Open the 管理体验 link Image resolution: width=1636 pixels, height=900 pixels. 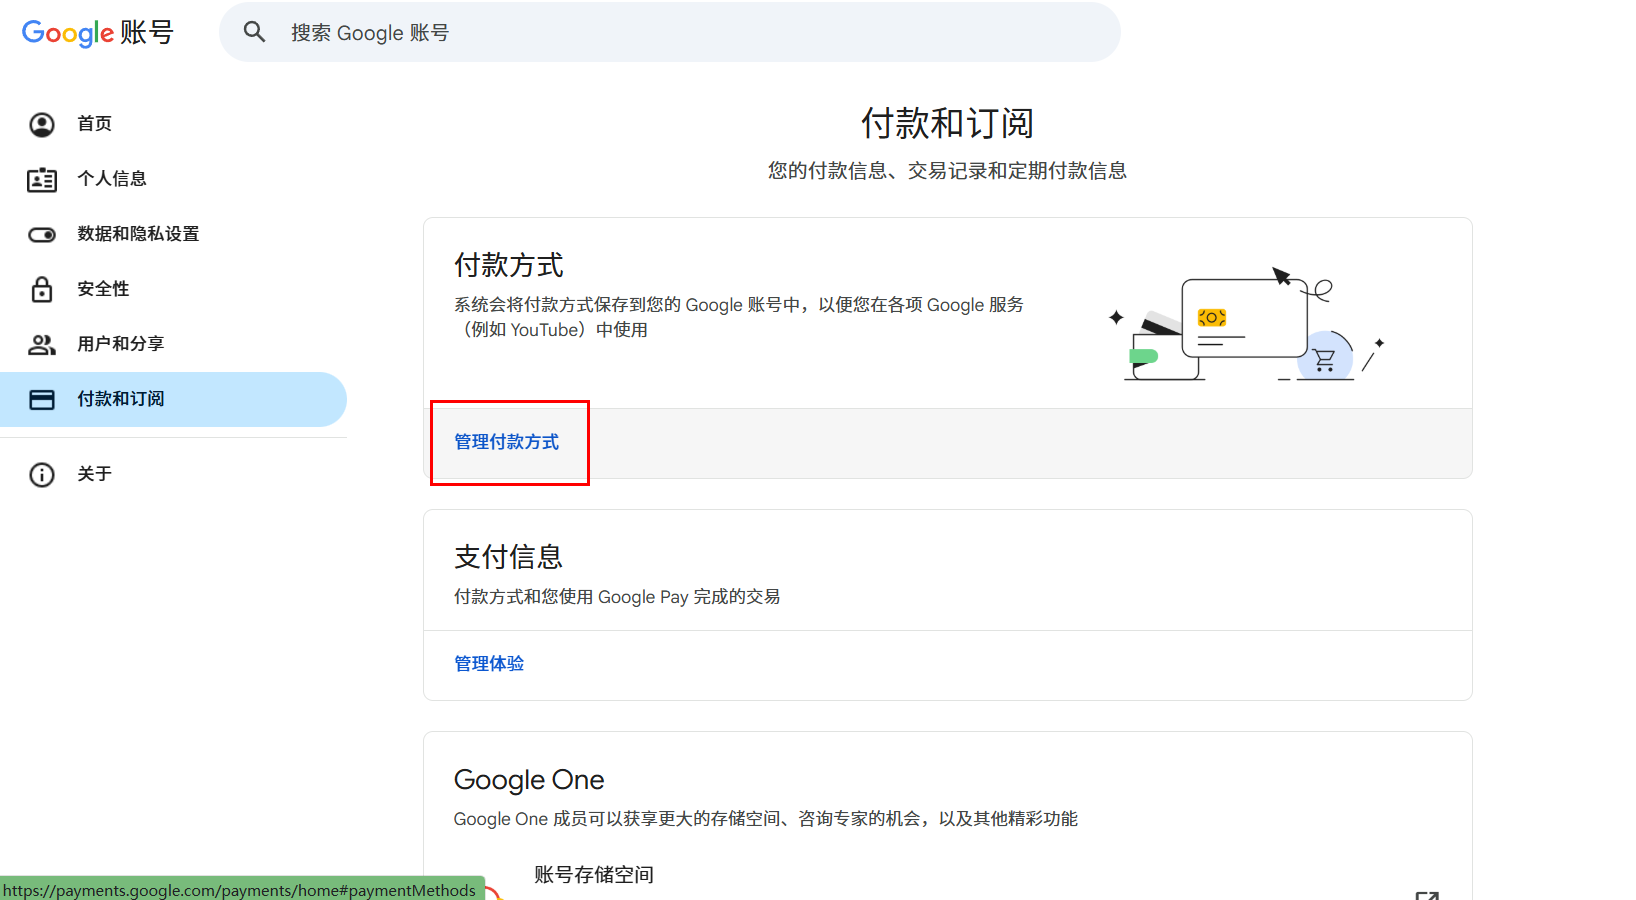pyautogui.click(x=489, y=664)
